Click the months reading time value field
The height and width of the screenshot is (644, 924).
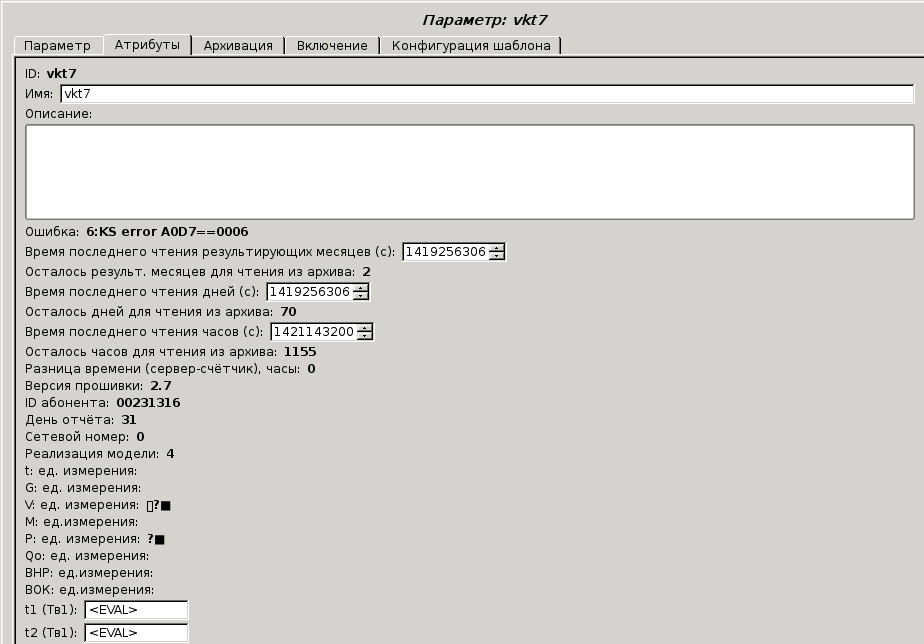click(x=446, y=252)
